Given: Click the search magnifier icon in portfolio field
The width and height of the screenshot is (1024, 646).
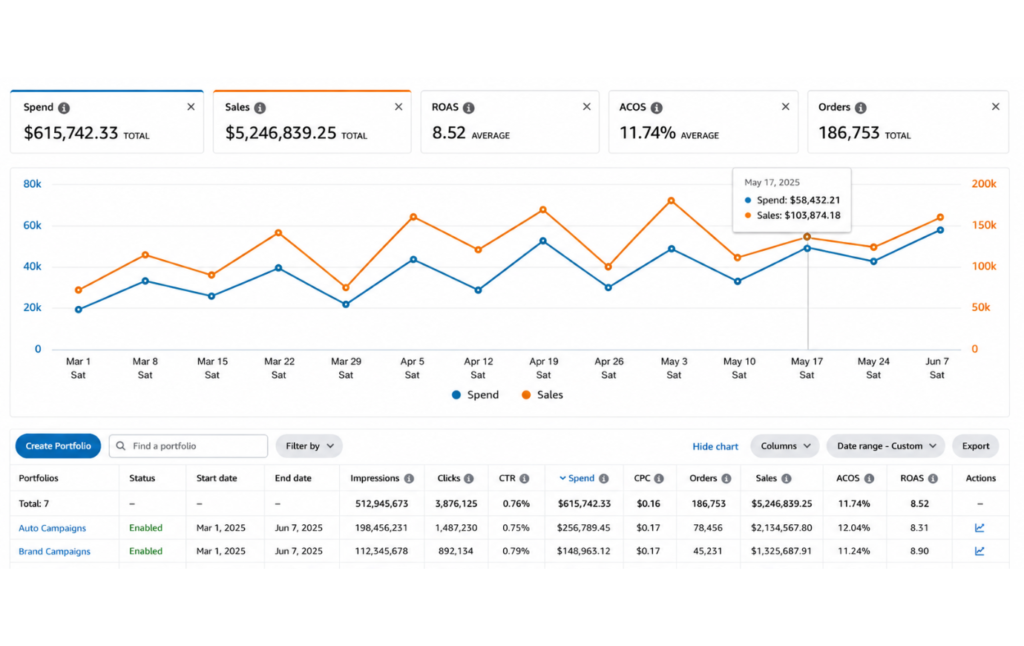Looking at the screenshot, I should 121,446.
